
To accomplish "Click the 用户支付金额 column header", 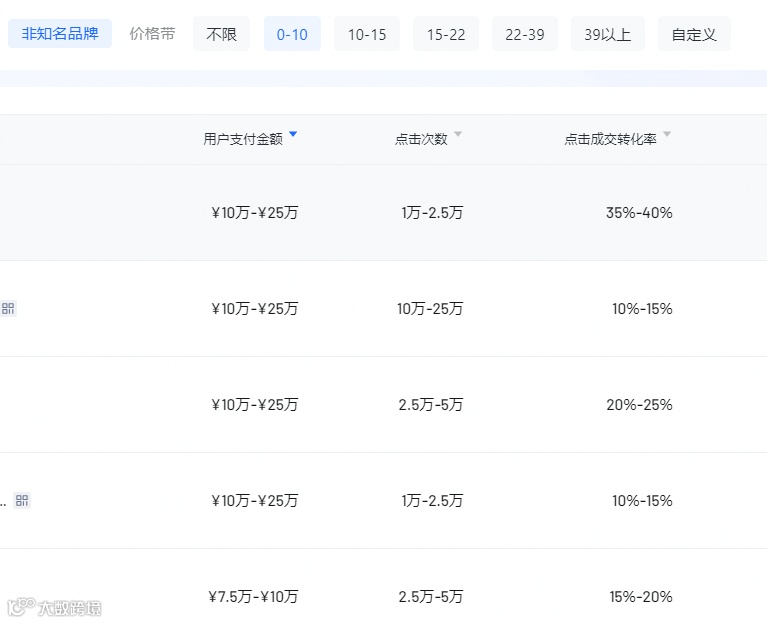I will click(x=243, y=139).
